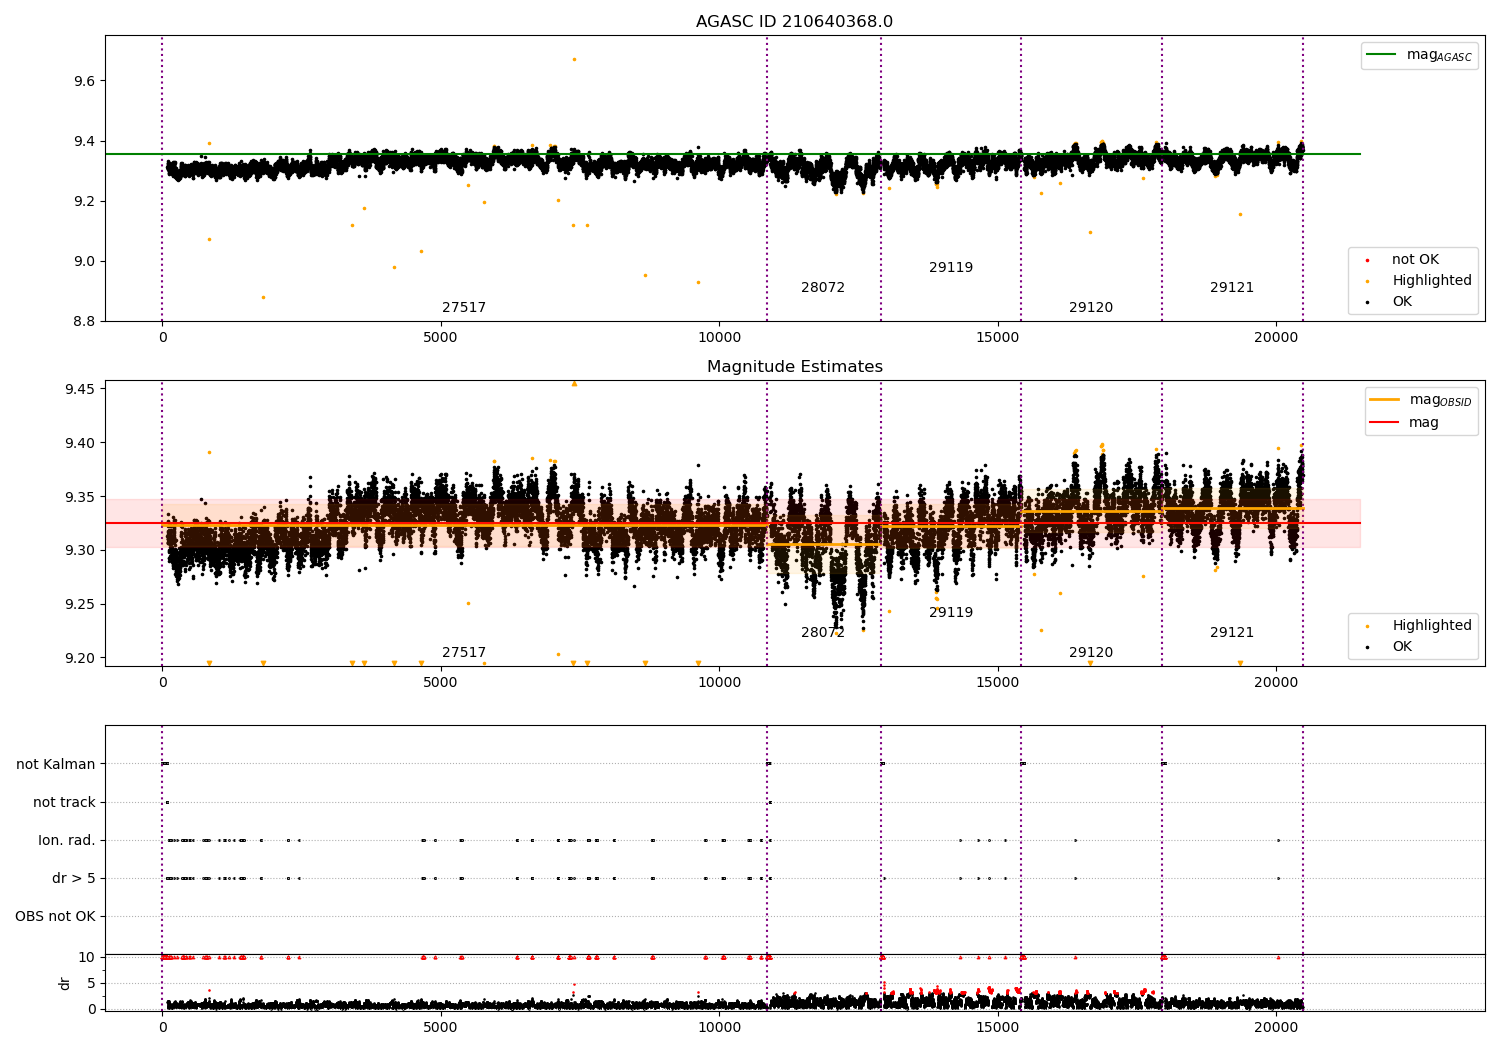This screenshot has width=1500, height=1050.
Task: Click the 9.20 tick on the middle plot
Action: click(x=80, y=659)
